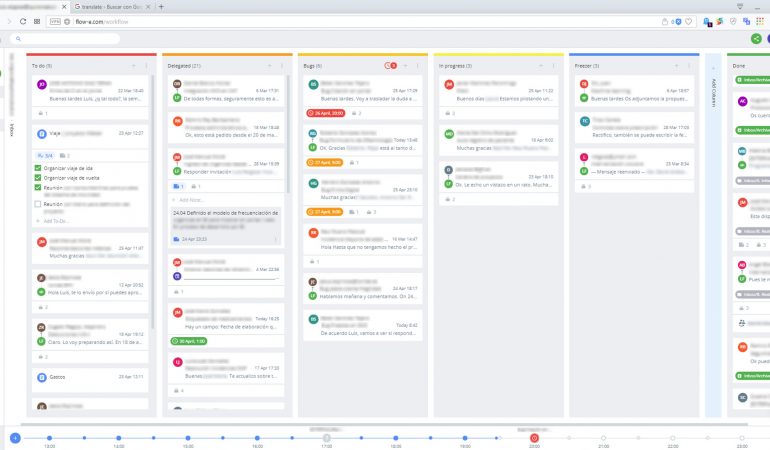
Task: Add a card to the To do column
Action: click(x=133, y=65)
